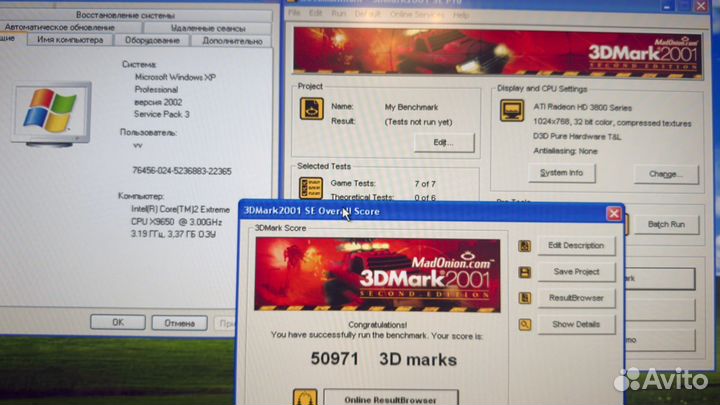Switch to the Имя компьютера tab
Screen dimensions: 720x405
coord(70,40)
